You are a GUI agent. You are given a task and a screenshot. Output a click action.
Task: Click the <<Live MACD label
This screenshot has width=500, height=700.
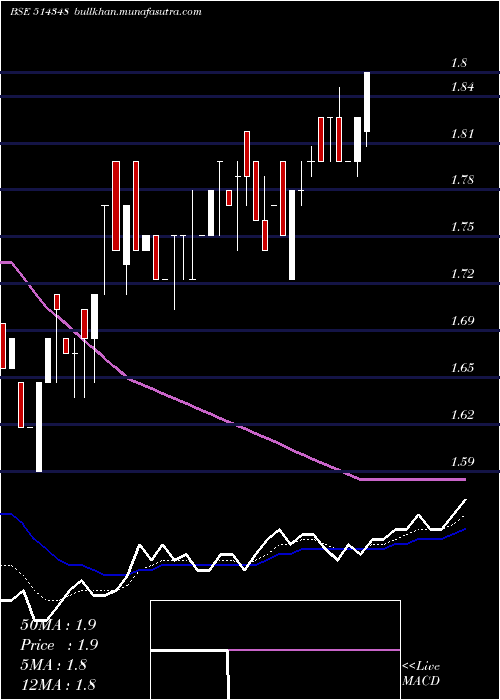[x=421, y=674]
